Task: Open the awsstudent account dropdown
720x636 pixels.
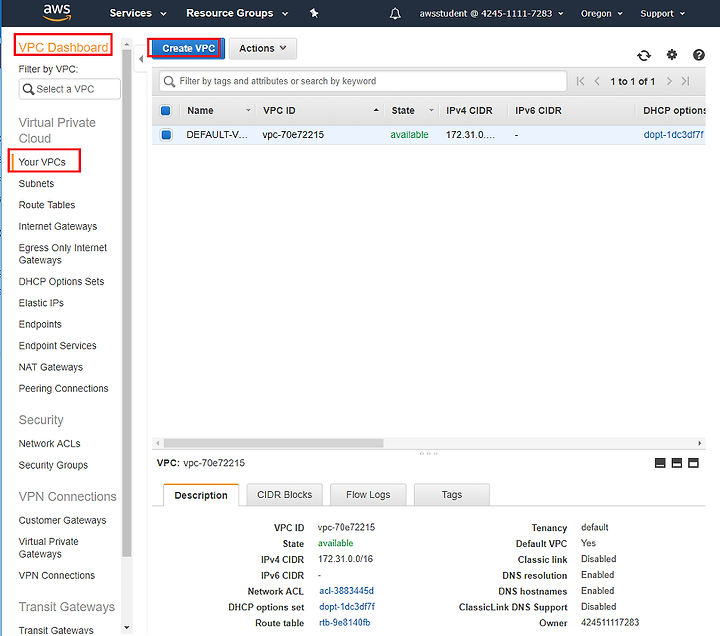Action: tap(491, 14)
